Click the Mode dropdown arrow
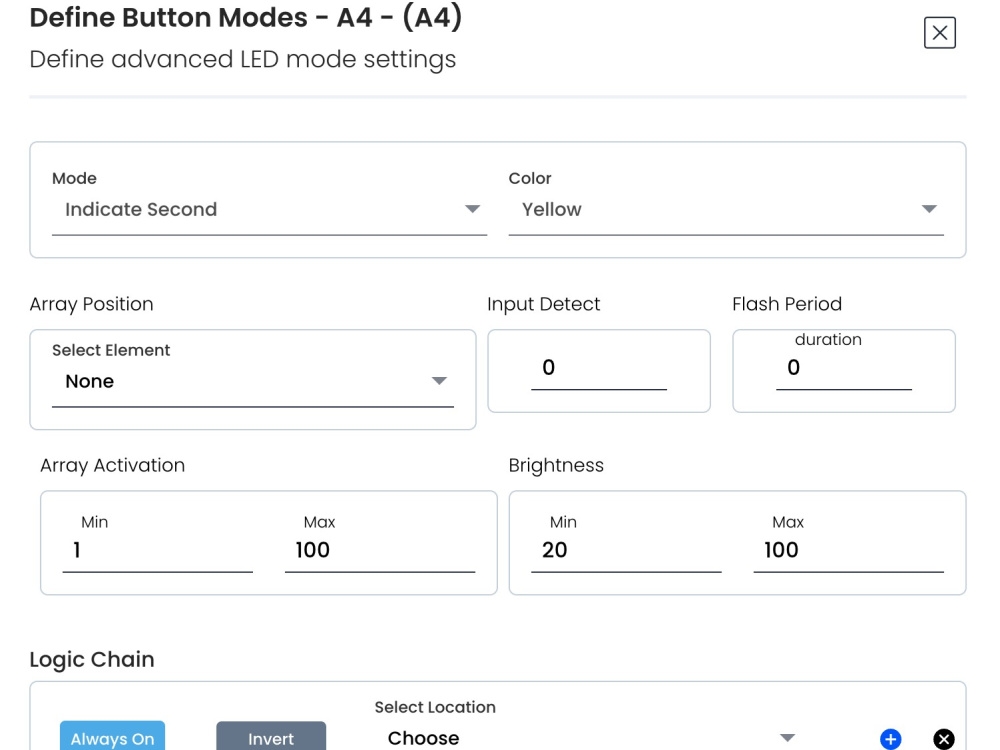The width and height of the screenshot is (1000, 750). click(x=474, y=209)
